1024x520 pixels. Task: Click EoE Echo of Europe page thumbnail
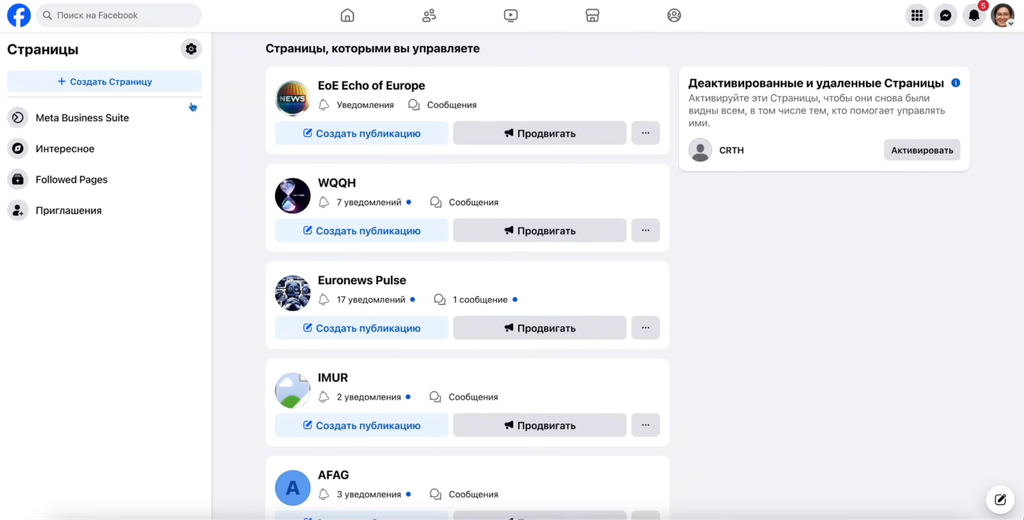click(293, 99)
